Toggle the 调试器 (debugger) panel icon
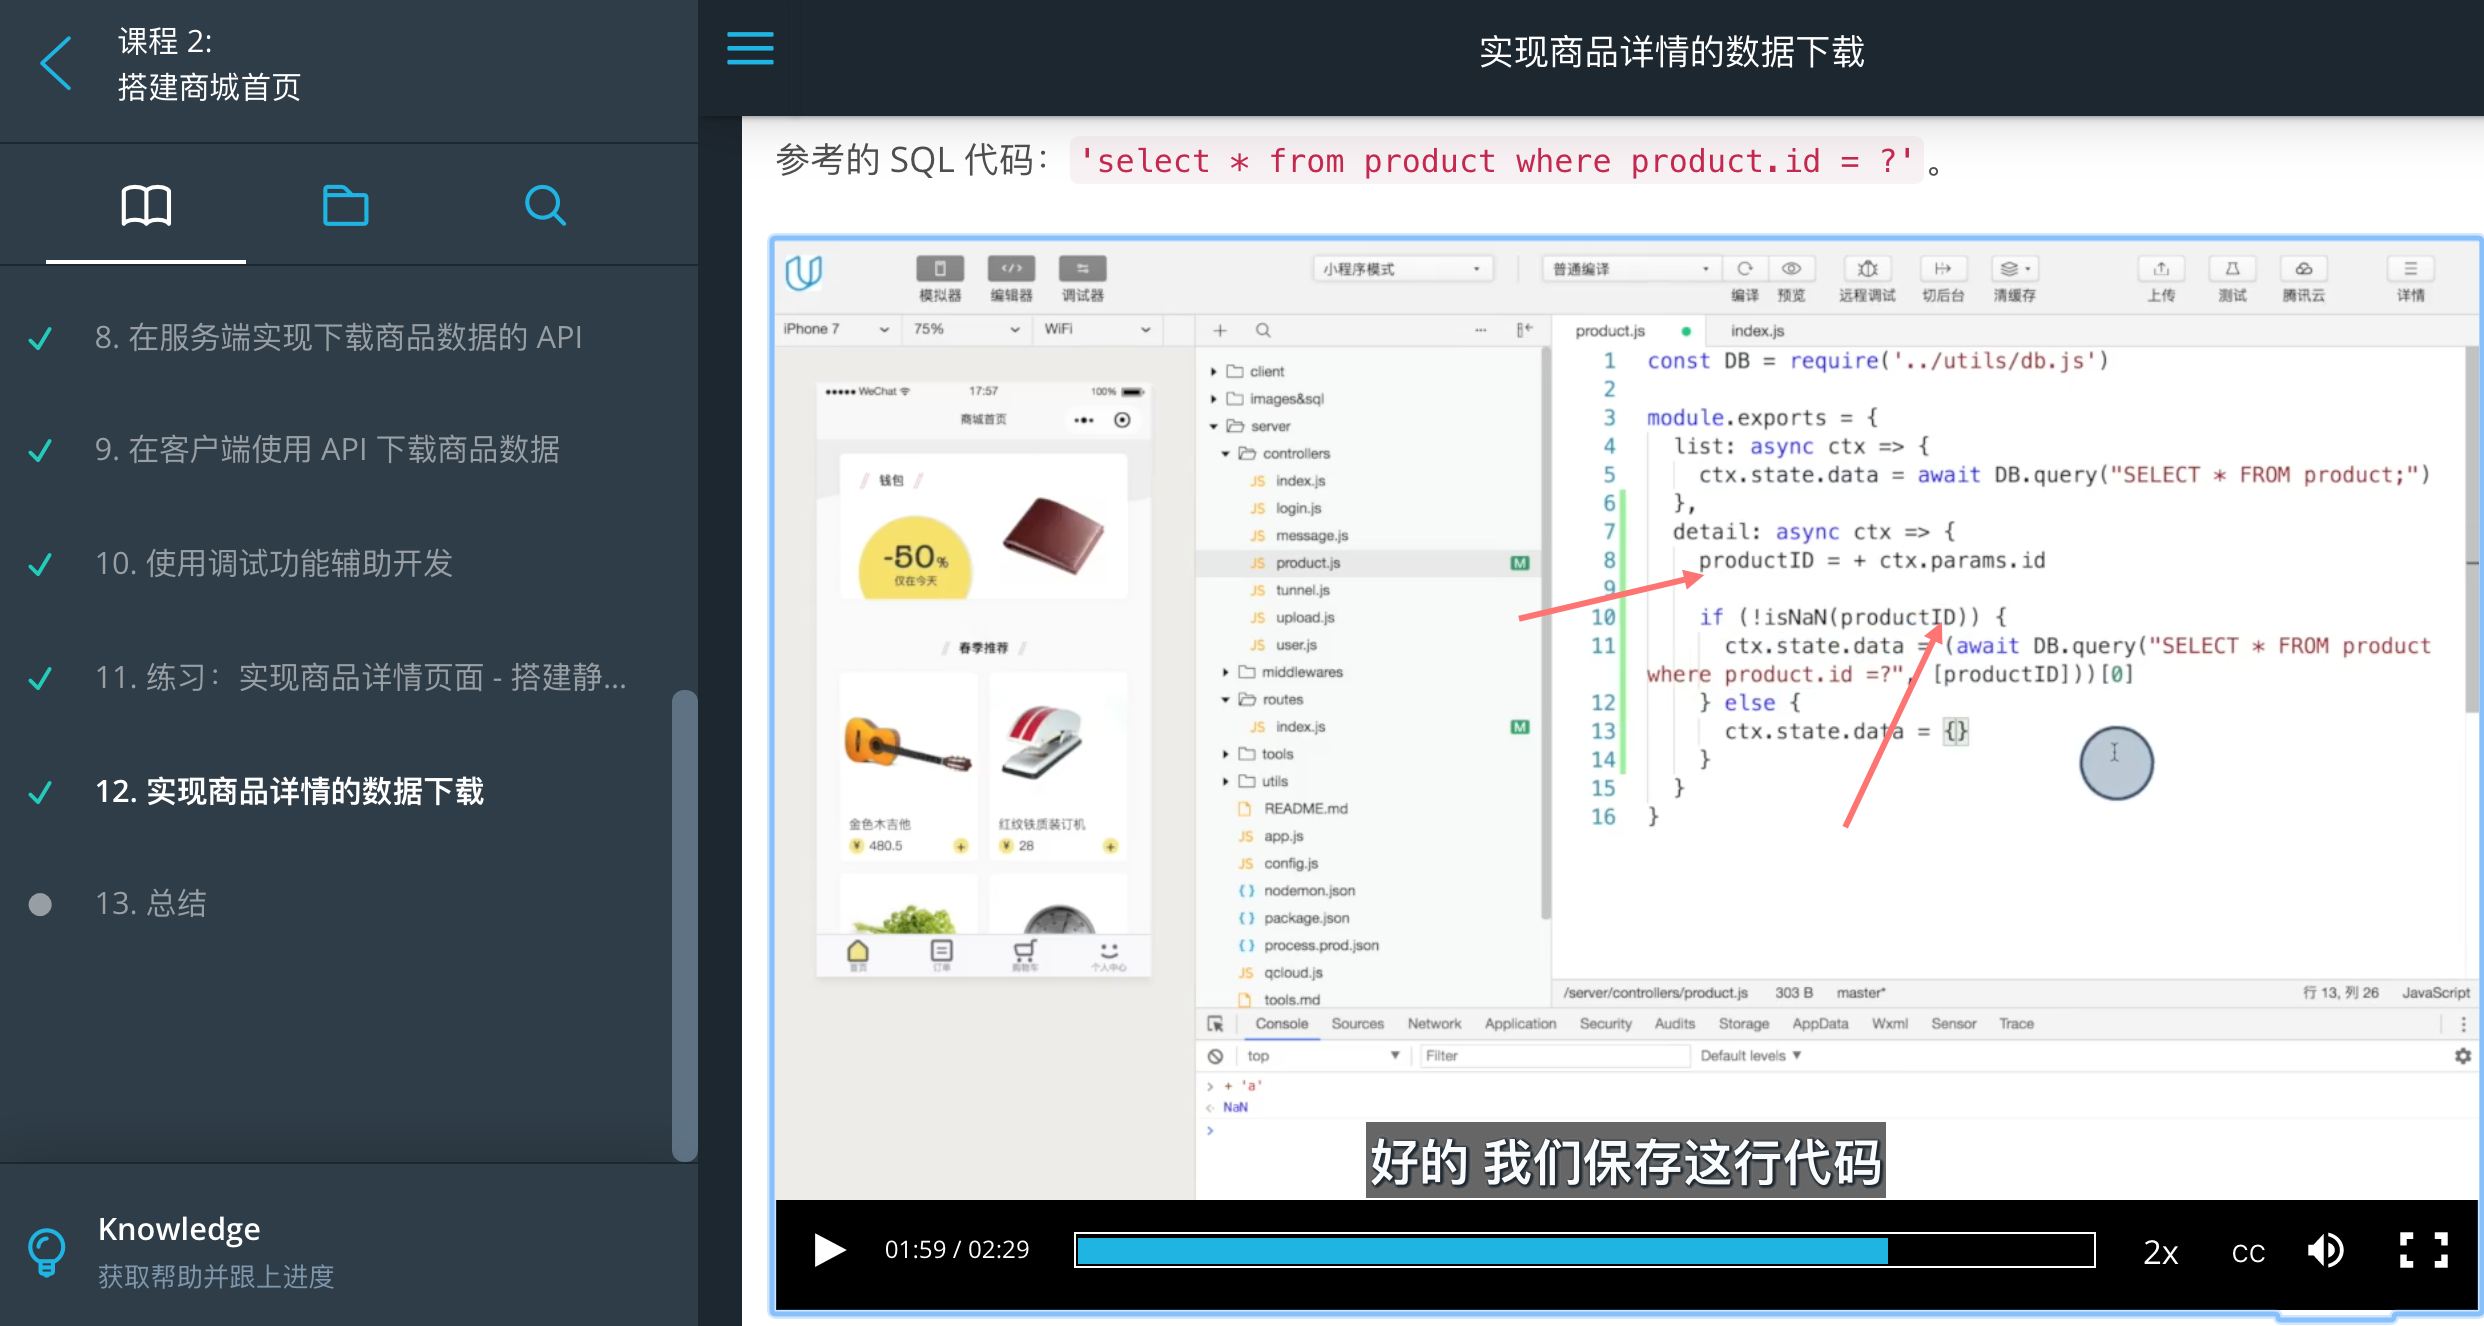 click(1082, 270)
